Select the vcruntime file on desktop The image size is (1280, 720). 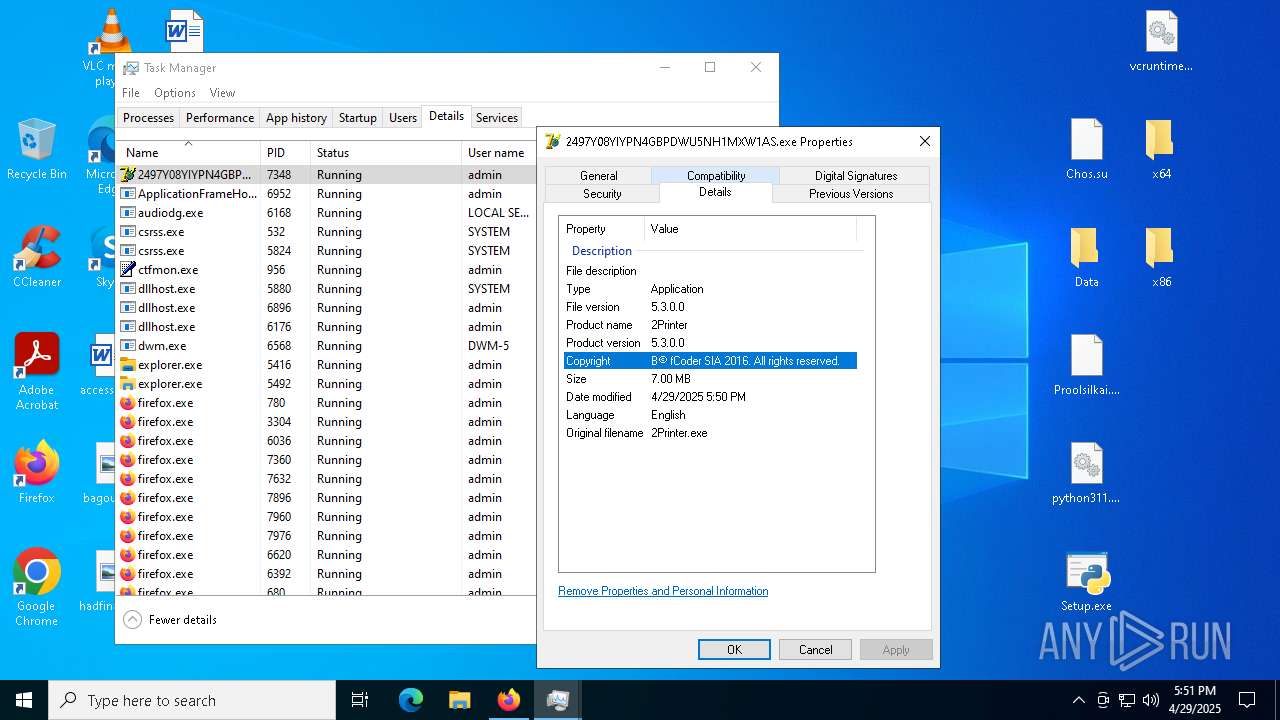(x=1161, y=42)
